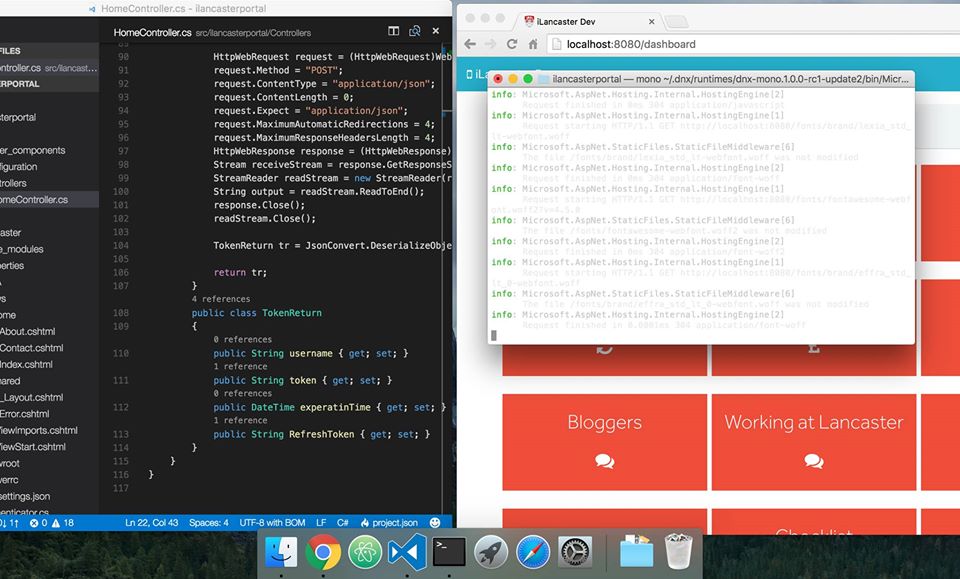Switch LF line ending setting
The image size is (960, 579).
[x=321, y=522]
